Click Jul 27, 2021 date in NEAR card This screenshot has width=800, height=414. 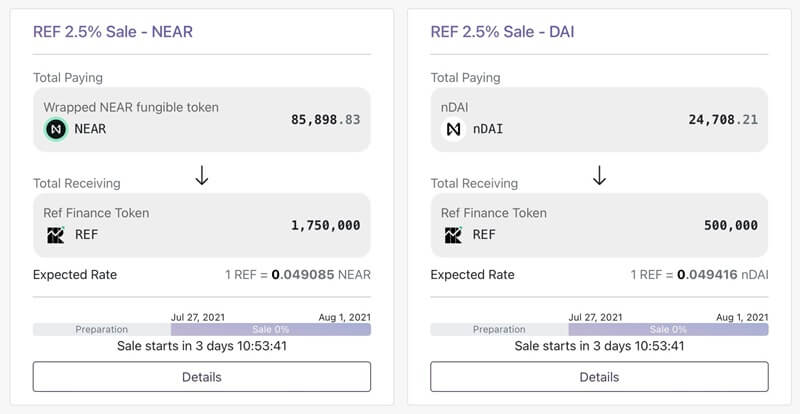198,317
